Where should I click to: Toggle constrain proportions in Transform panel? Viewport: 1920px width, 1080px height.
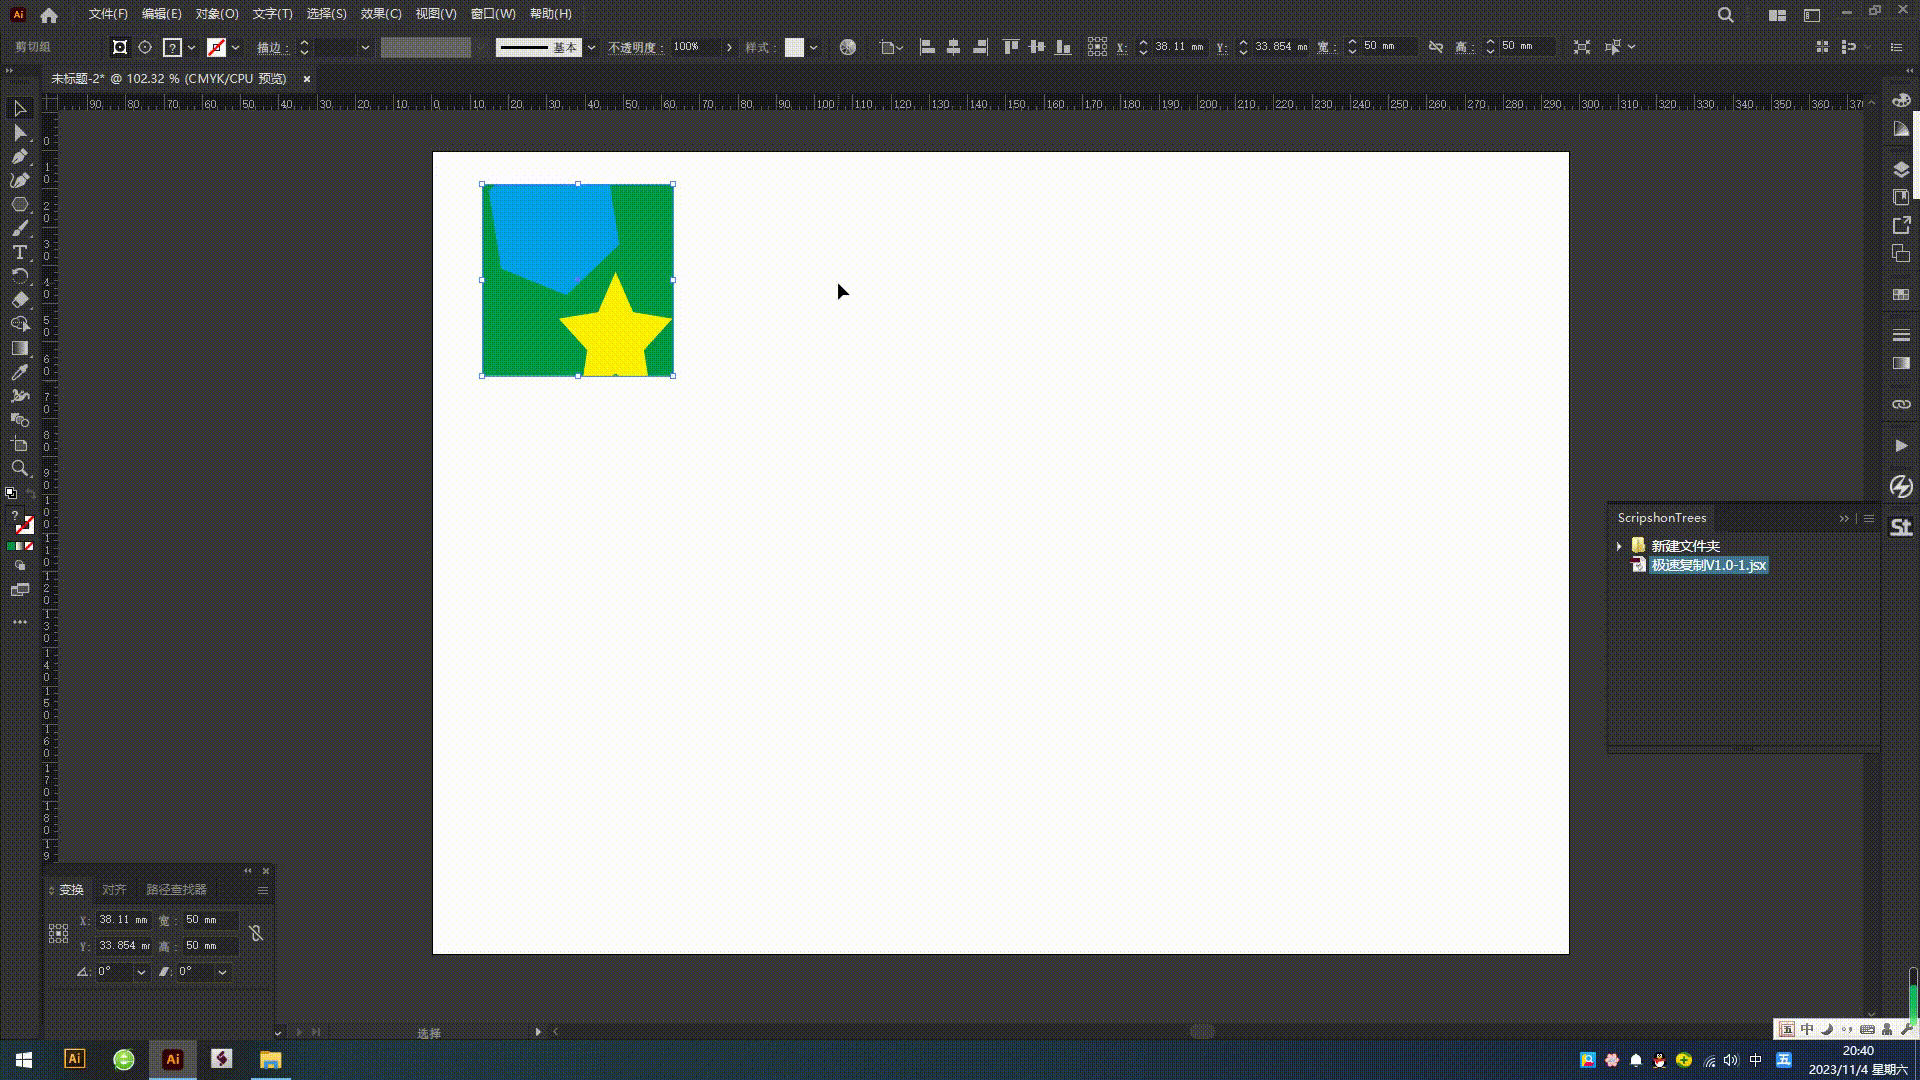[x=256, y=933]
